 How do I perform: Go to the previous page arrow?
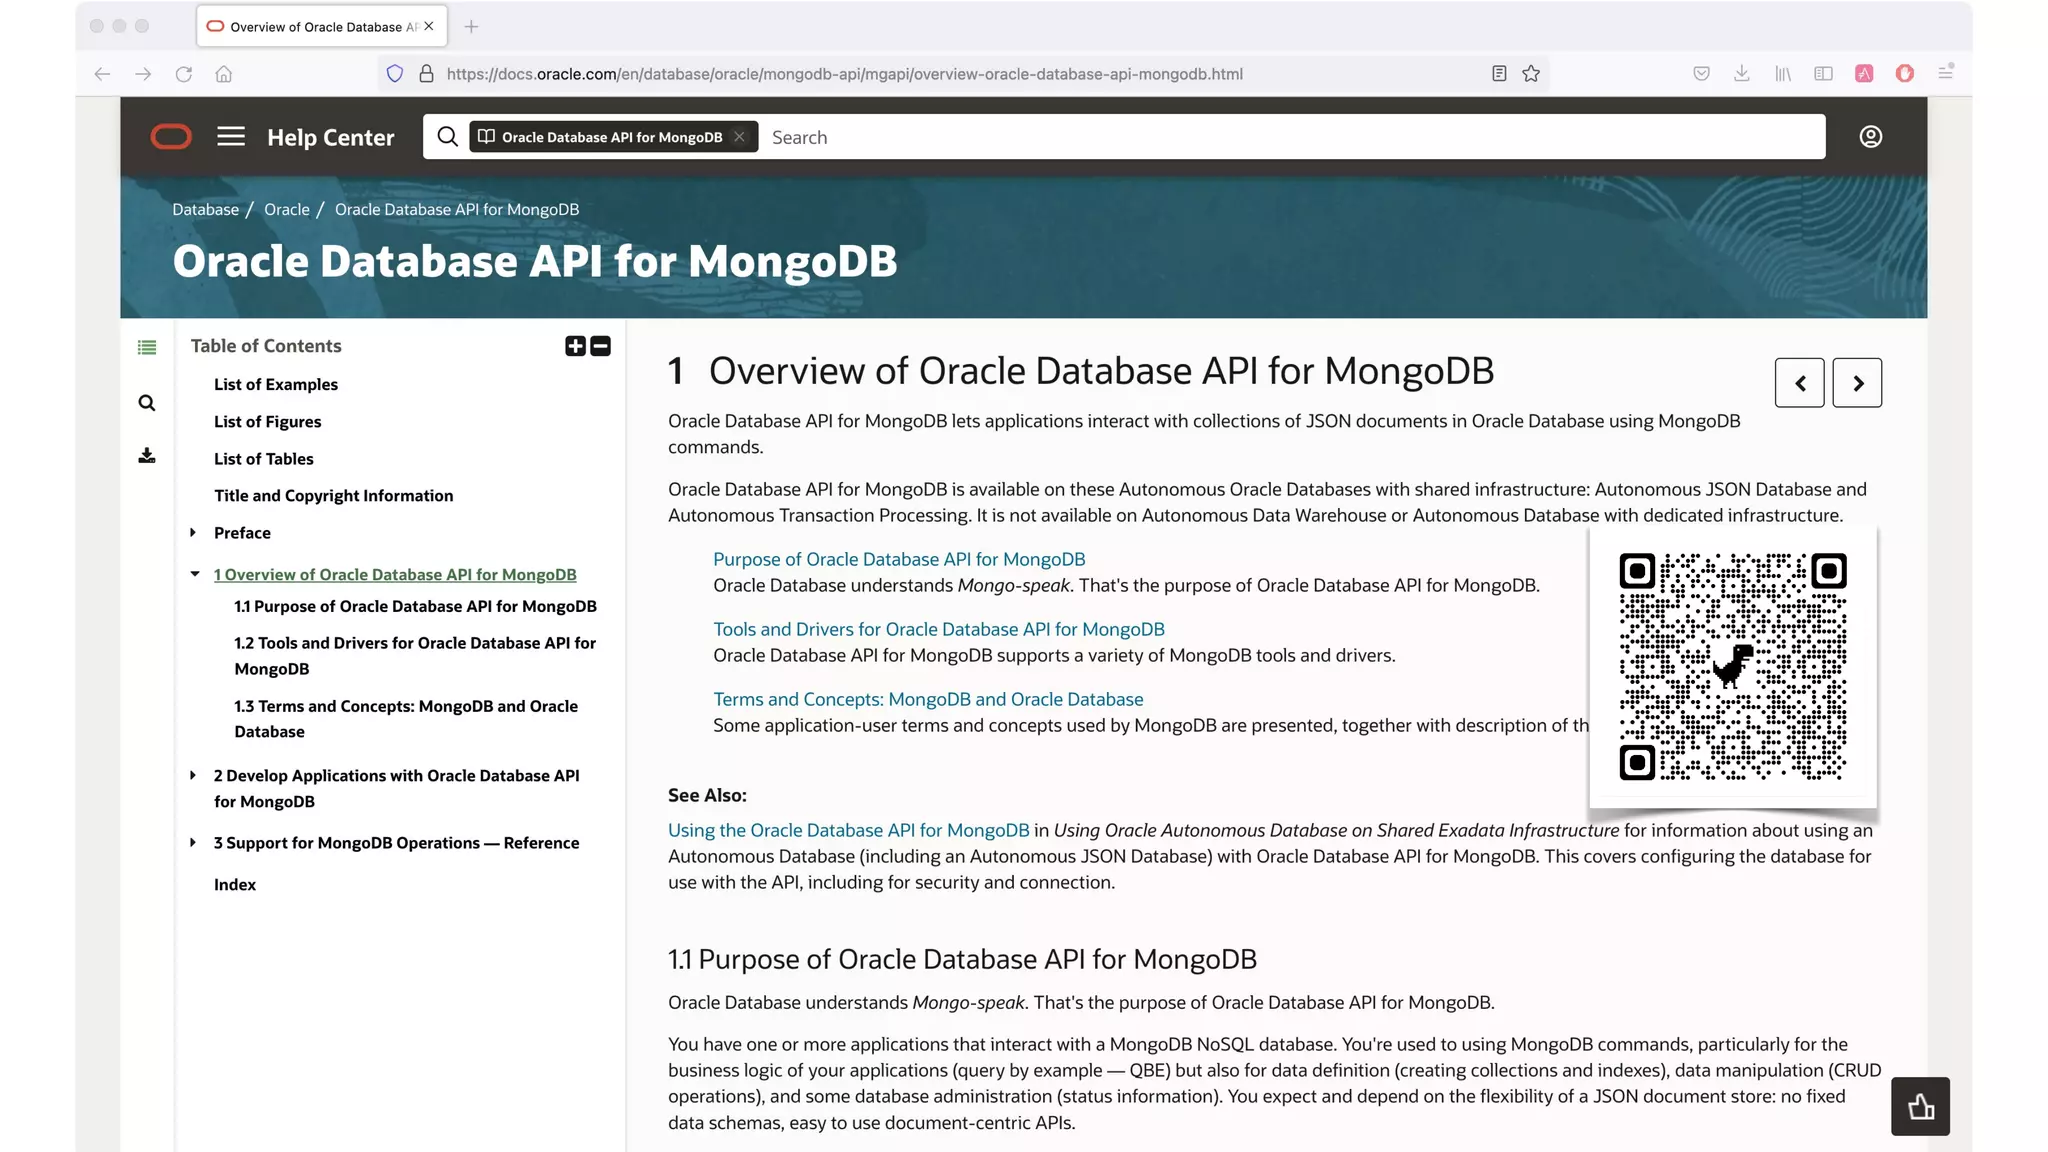point(1799,383)
